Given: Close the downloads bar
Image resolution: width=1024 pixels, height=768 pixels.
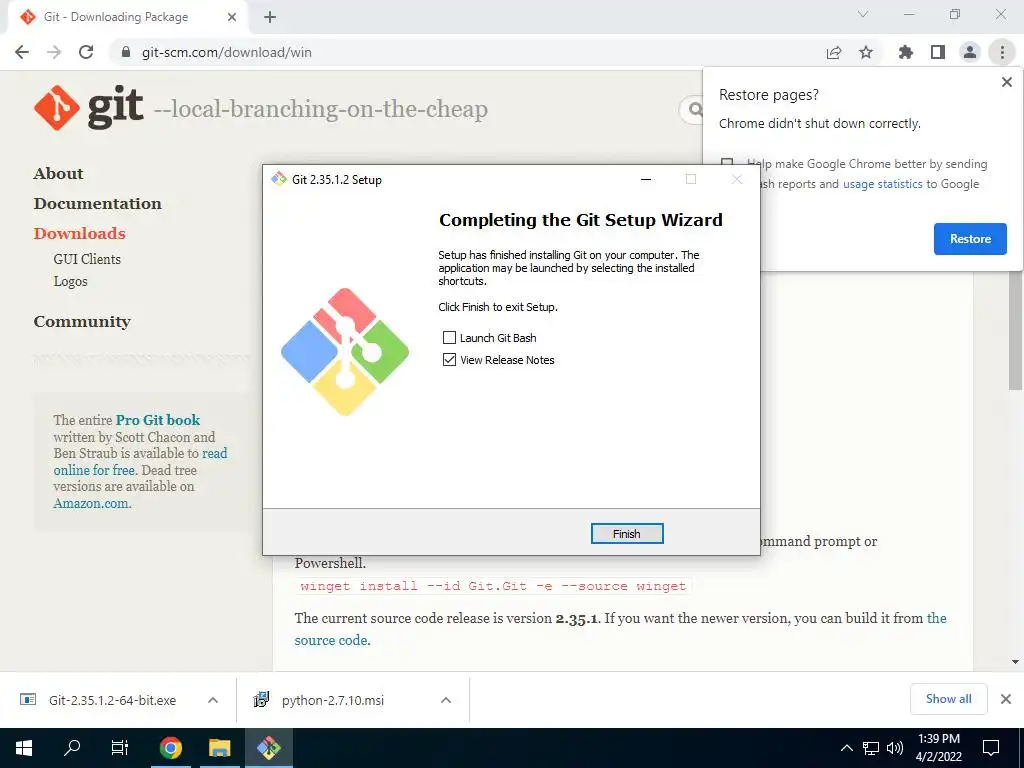Looking at the screenshot, I should tap(1006, 699).
